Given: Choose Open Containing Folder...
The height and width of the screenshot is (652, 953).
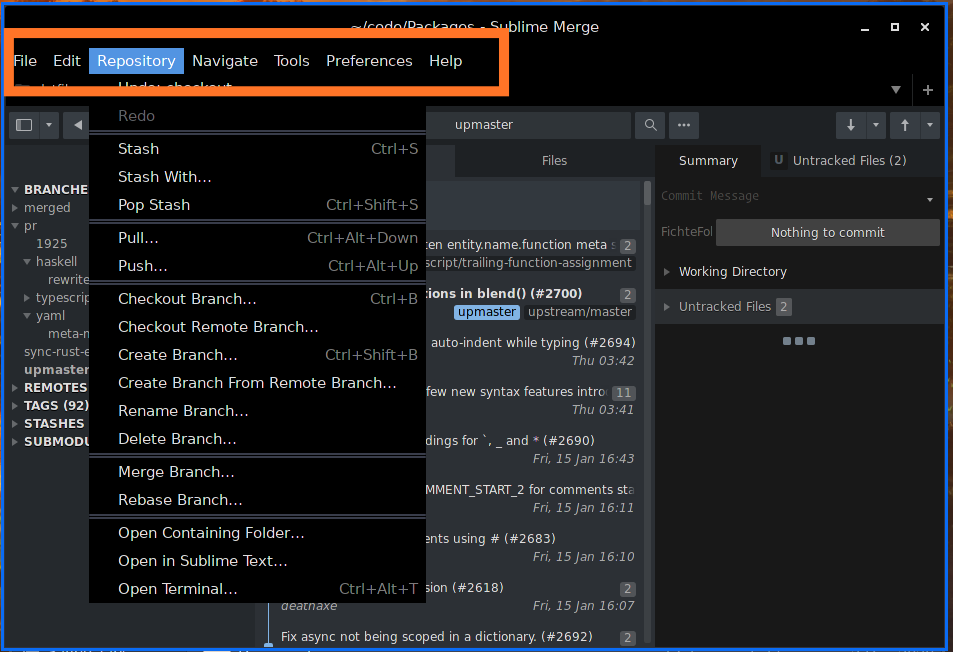Looking at the screenshot, I should coord(257,532).
